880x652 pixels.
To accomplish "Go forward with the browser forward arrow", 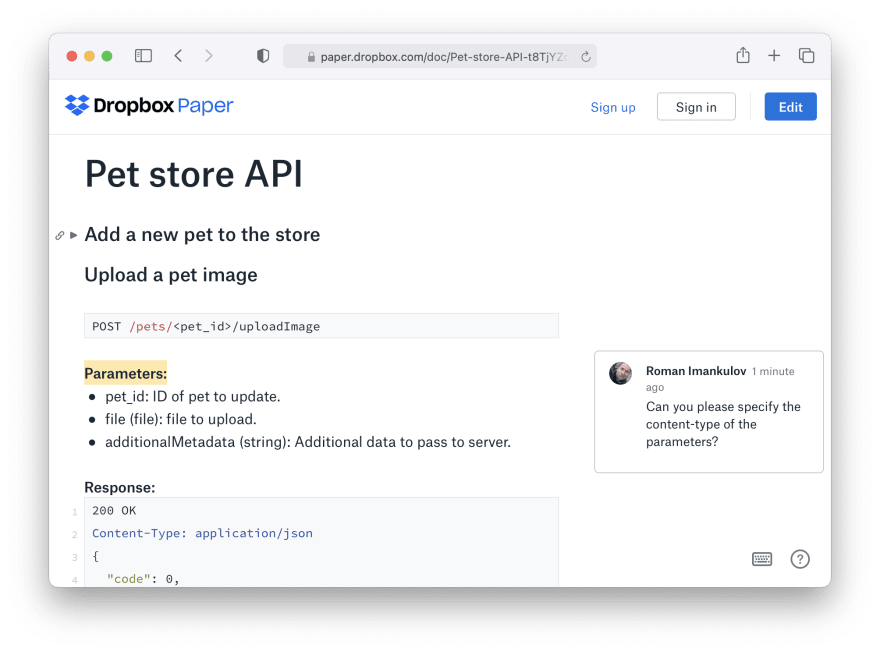I will (209, 56).
